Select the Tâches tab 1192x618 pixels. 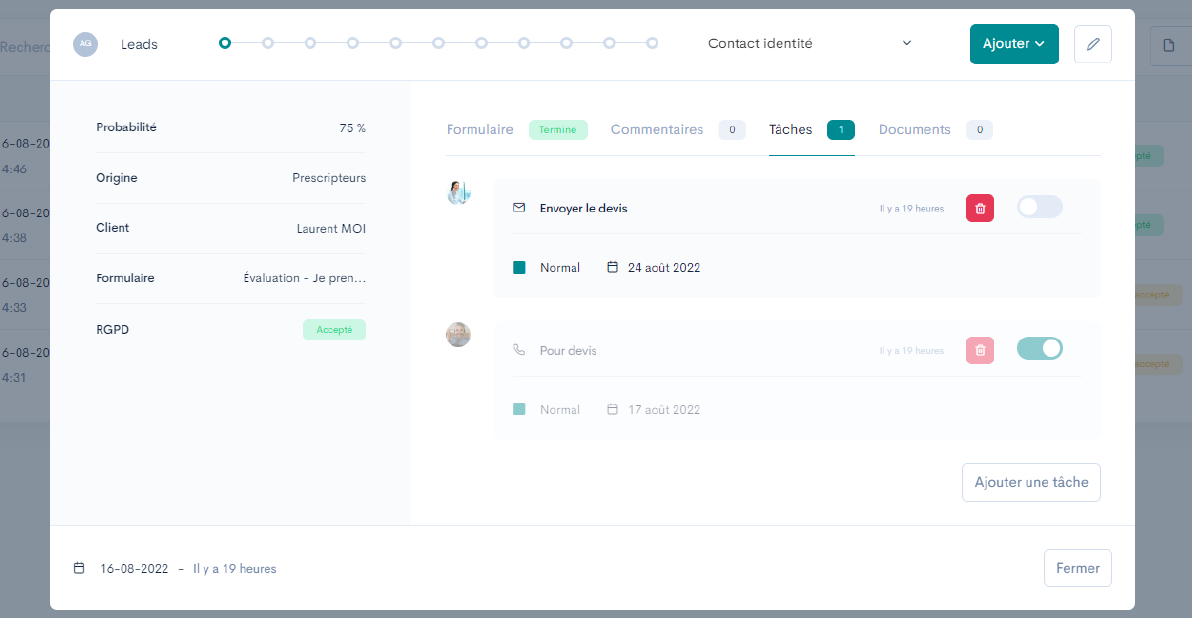point(791,130)
